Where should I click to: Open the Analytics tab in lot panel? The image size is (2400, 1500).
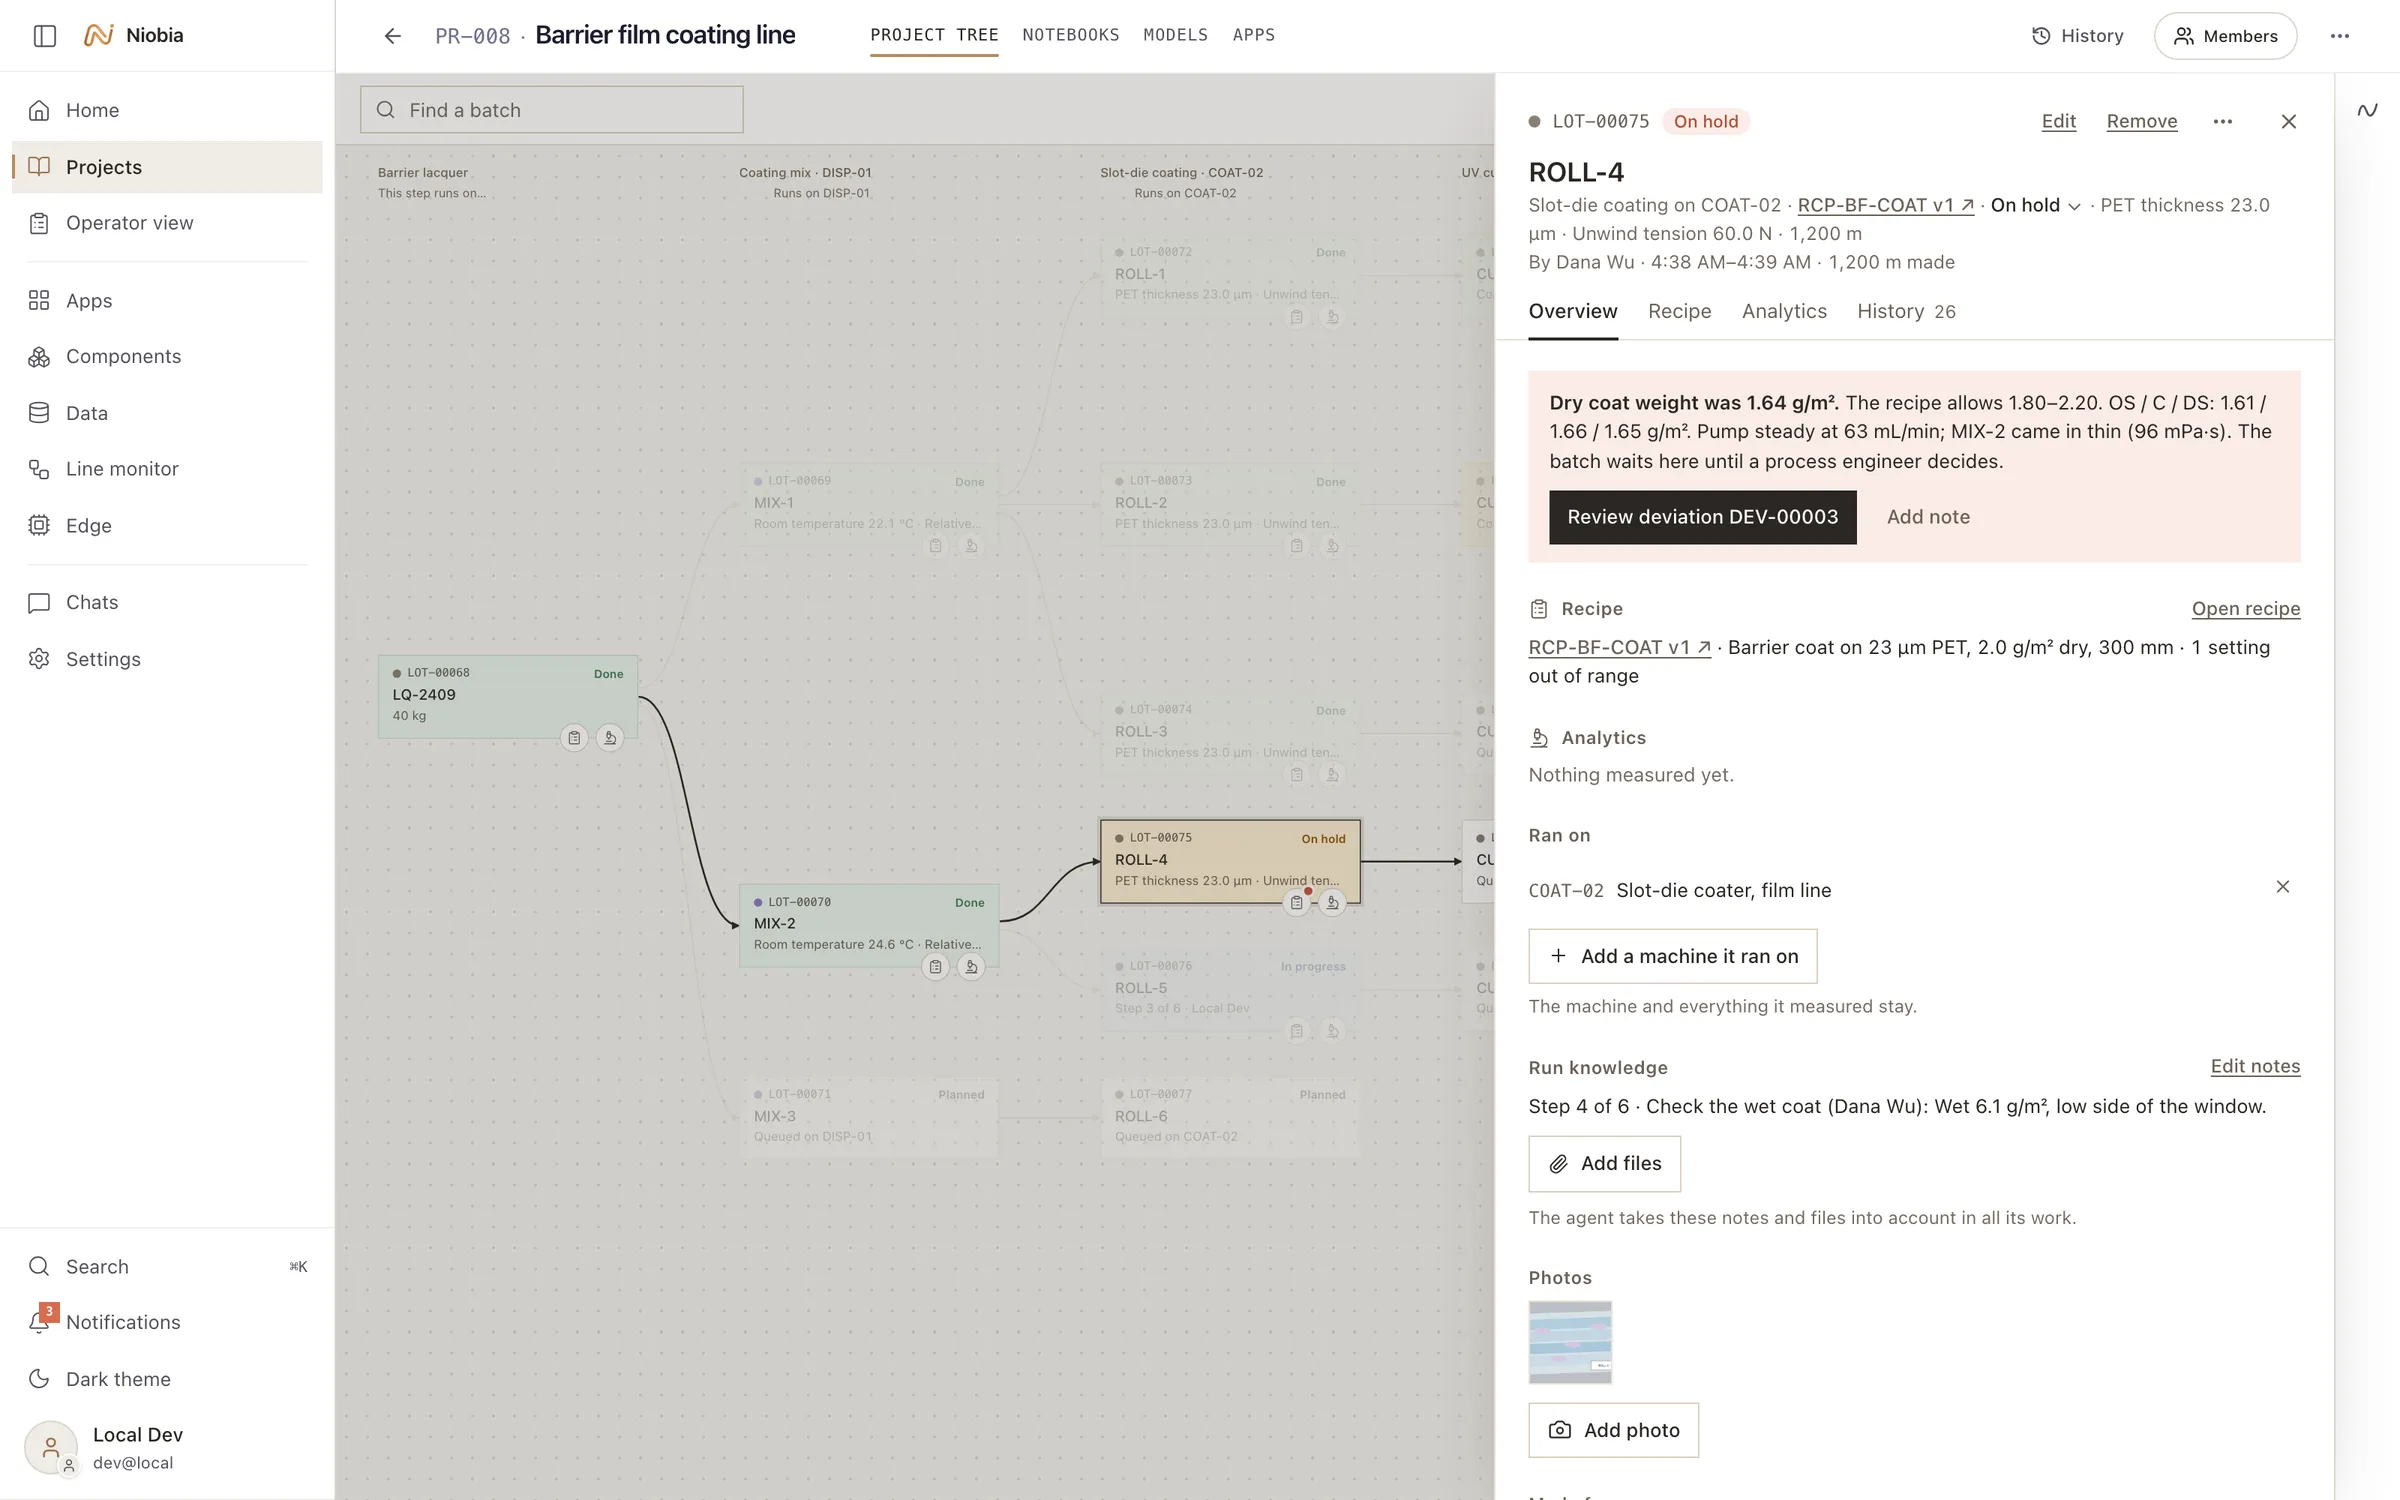pyautogui.click(x=1784, y=312)
